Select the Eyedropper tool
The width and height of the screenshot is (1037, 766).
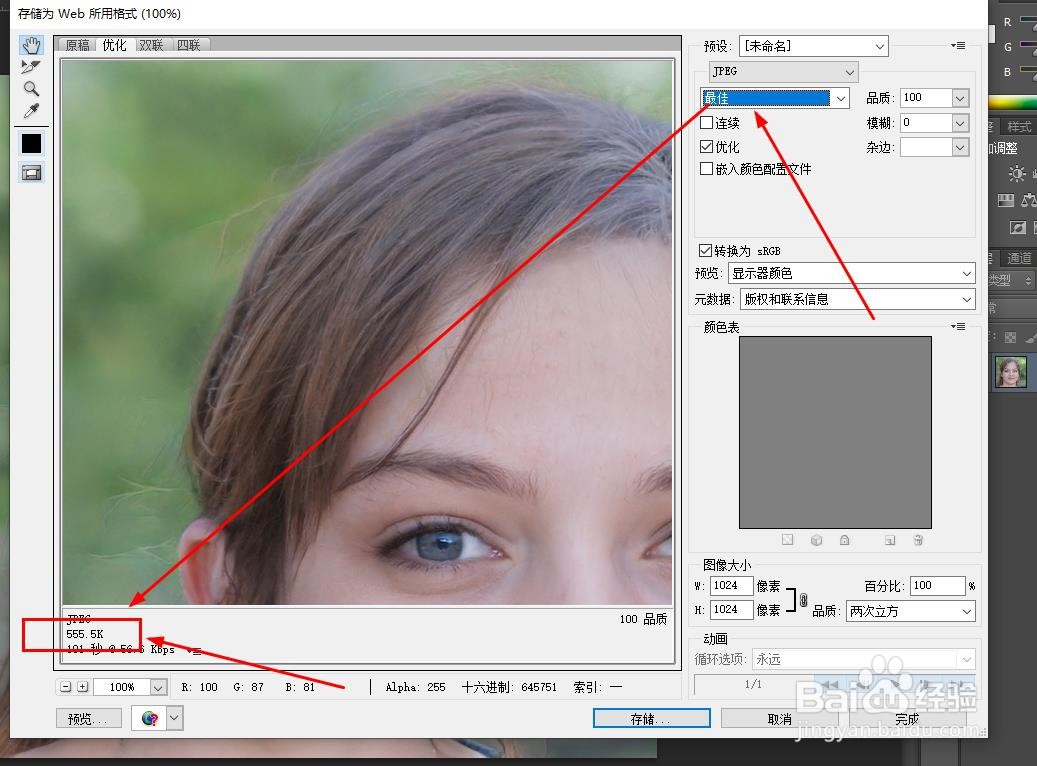pos(31,112)
